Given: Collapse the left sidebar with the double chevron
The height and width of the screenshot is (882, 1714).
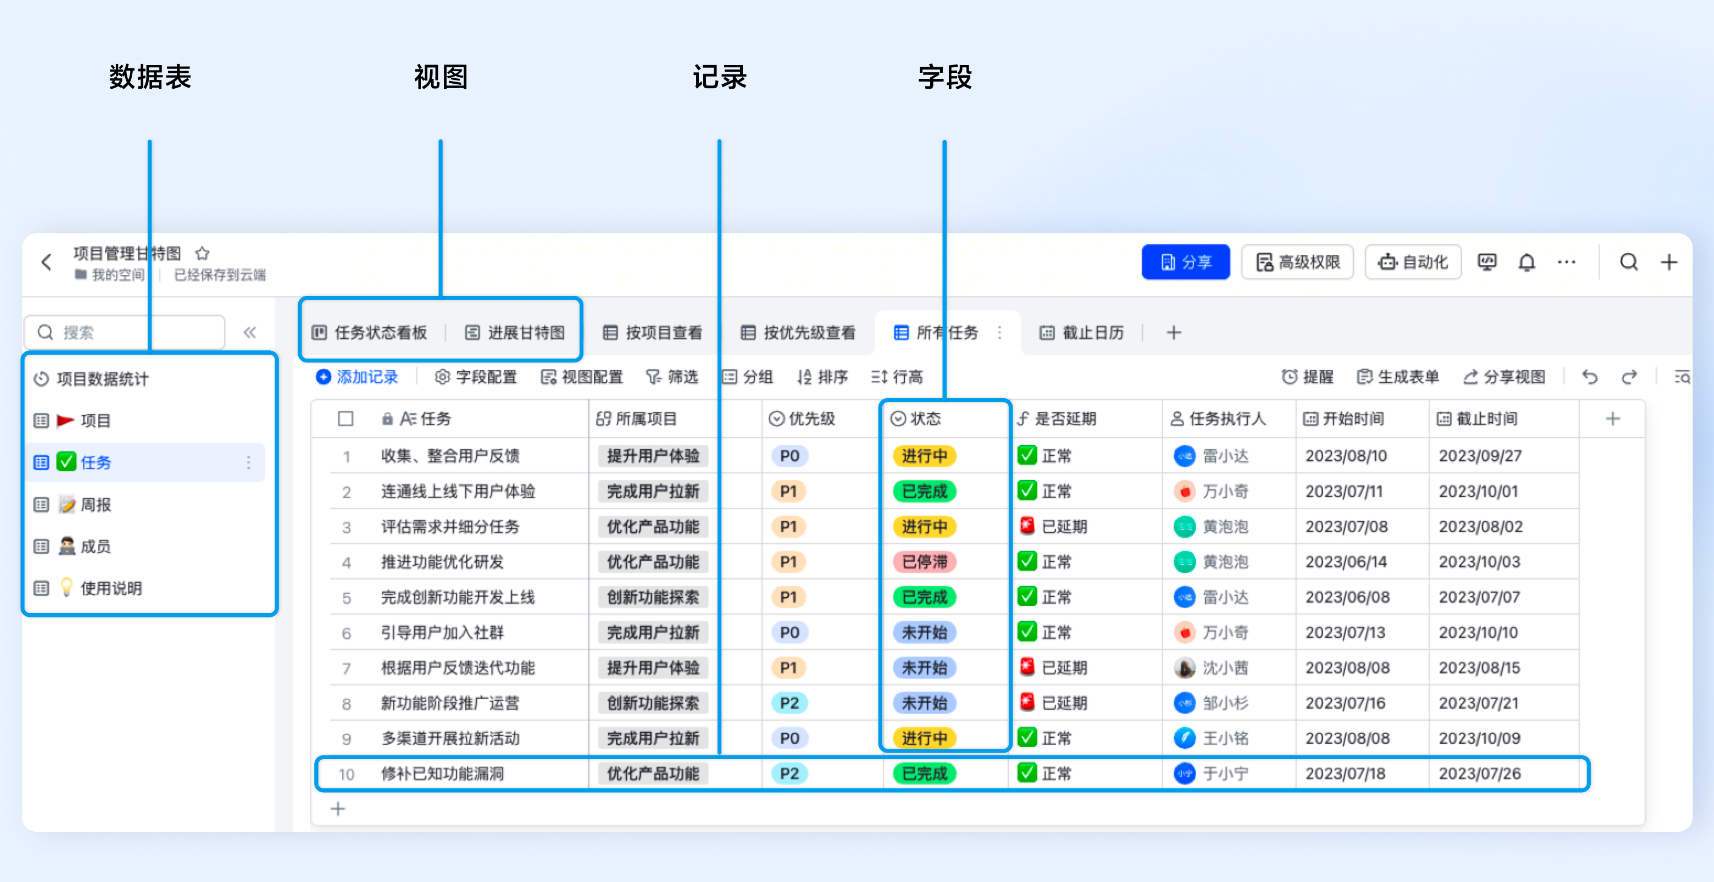Looking at the screenshot, I should point(250,332).
